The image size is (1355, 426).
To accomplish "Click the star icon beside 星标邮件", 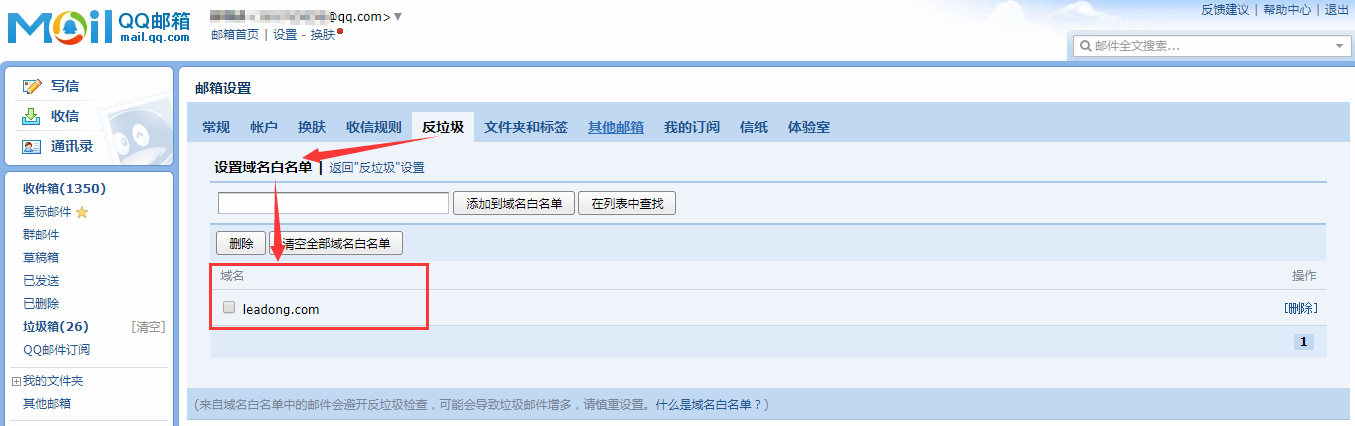I will [82, 212].
